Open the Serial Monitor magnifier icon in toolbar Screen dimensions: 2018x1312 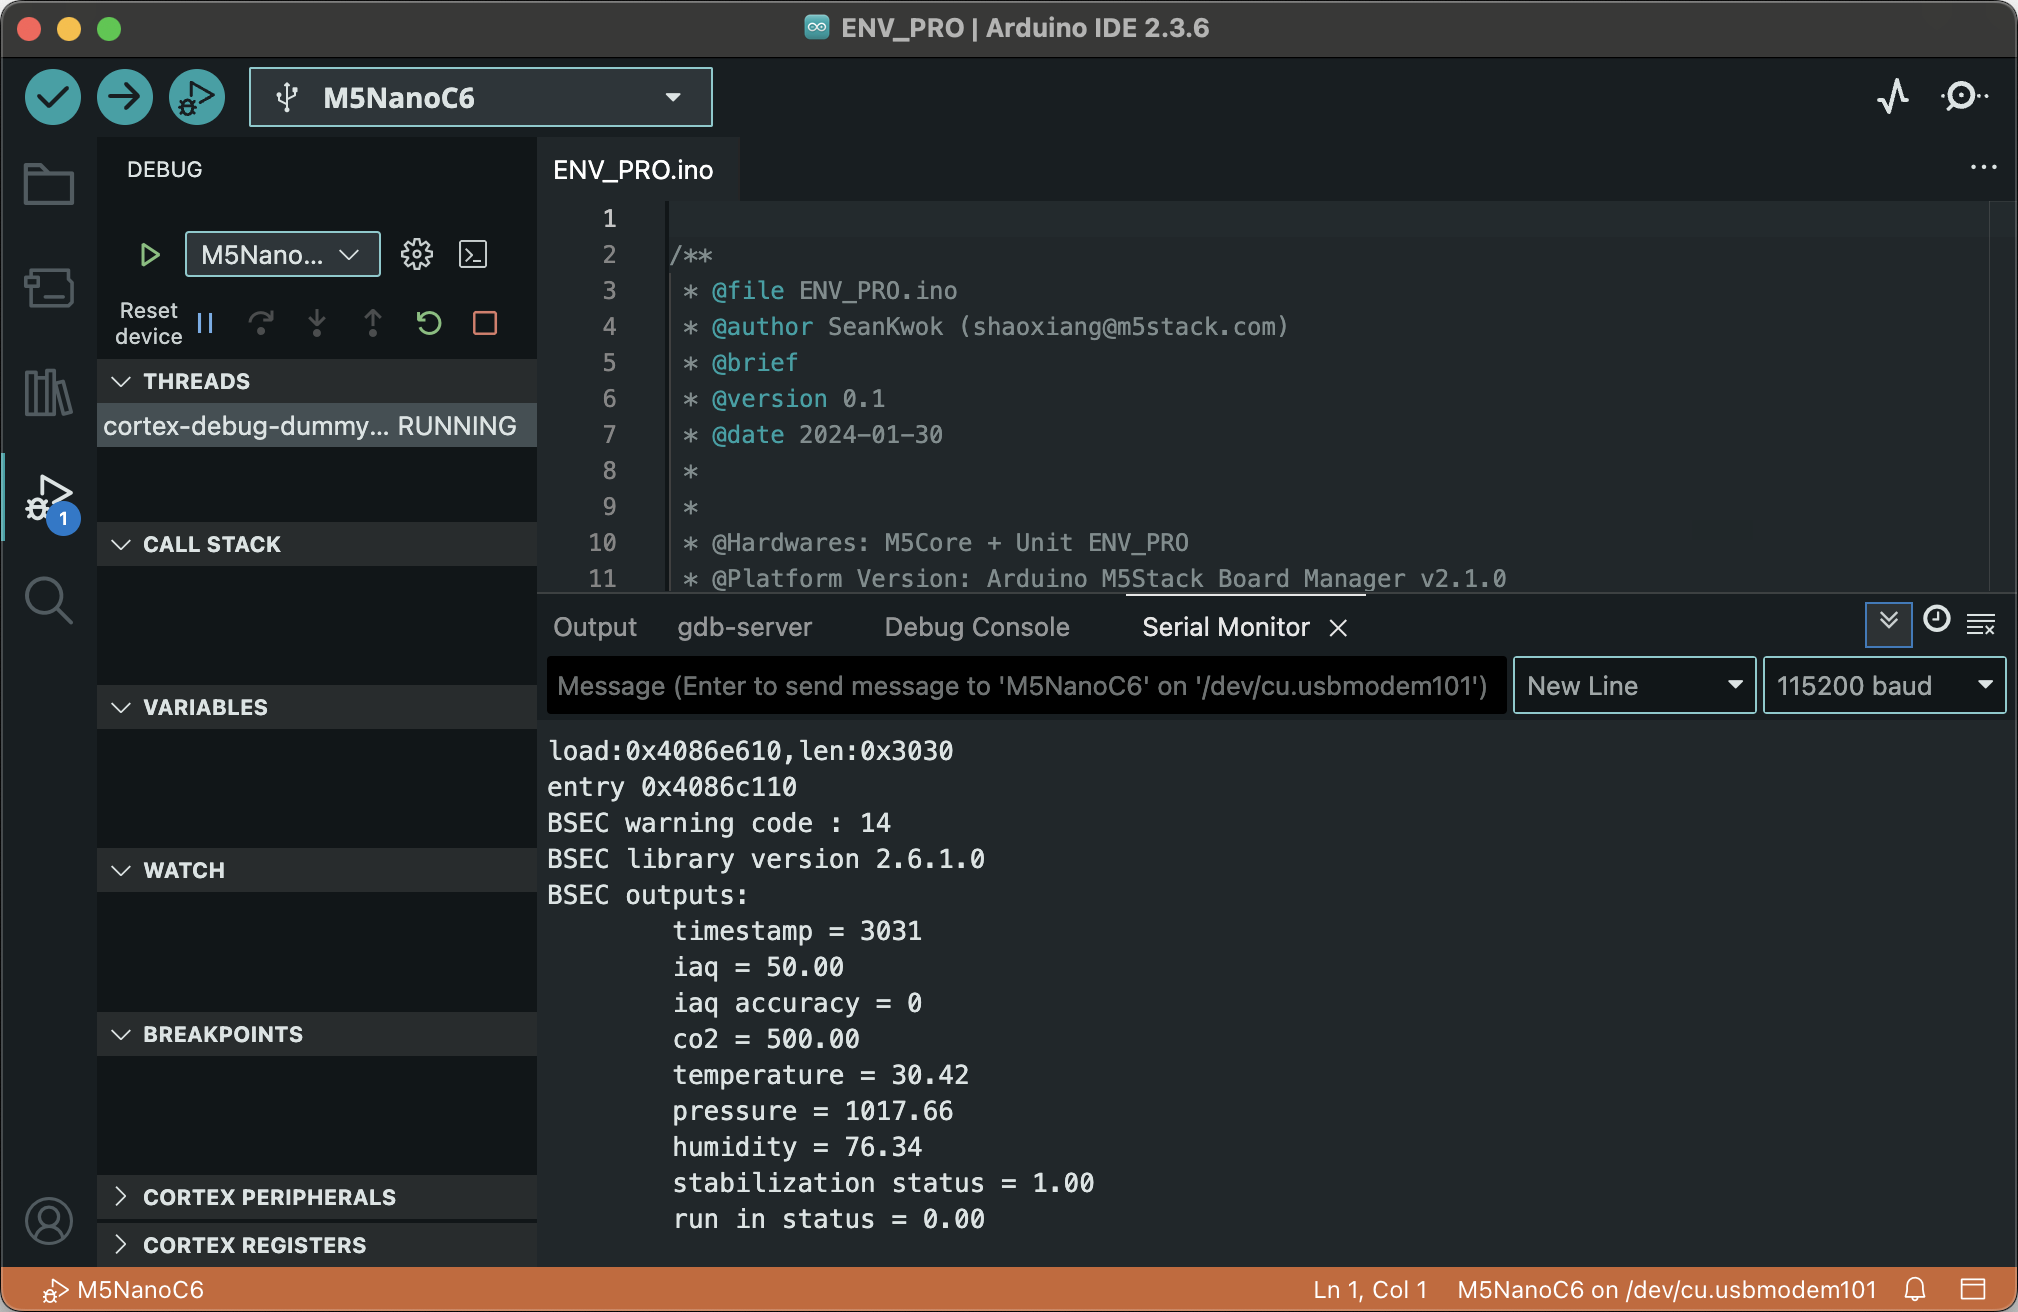[1963, 97]
